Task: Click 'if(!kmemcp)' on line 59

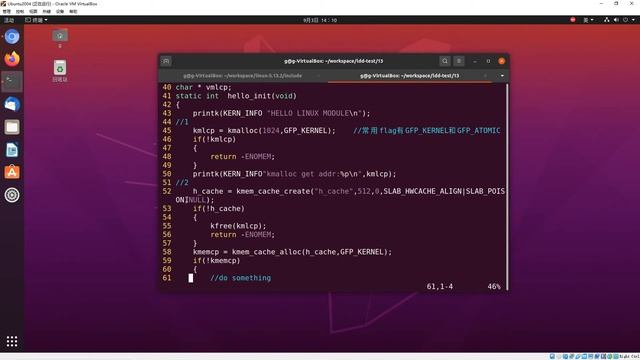Action: (217, 261)
